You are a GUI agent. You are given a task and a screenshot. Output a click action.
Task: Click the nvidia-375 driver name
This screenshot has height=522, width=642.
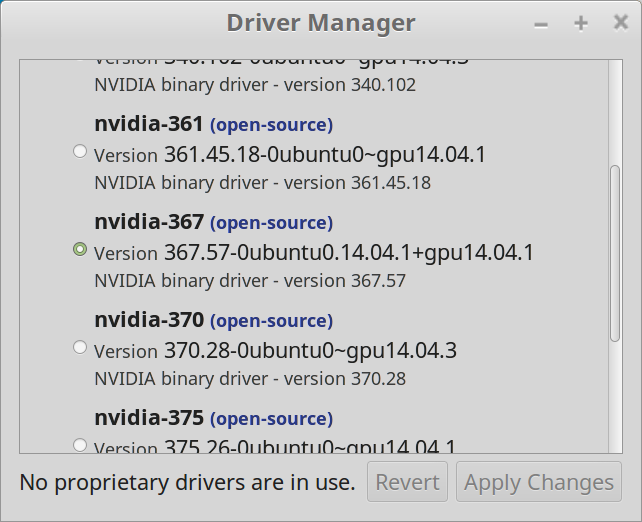click(149, 417)
